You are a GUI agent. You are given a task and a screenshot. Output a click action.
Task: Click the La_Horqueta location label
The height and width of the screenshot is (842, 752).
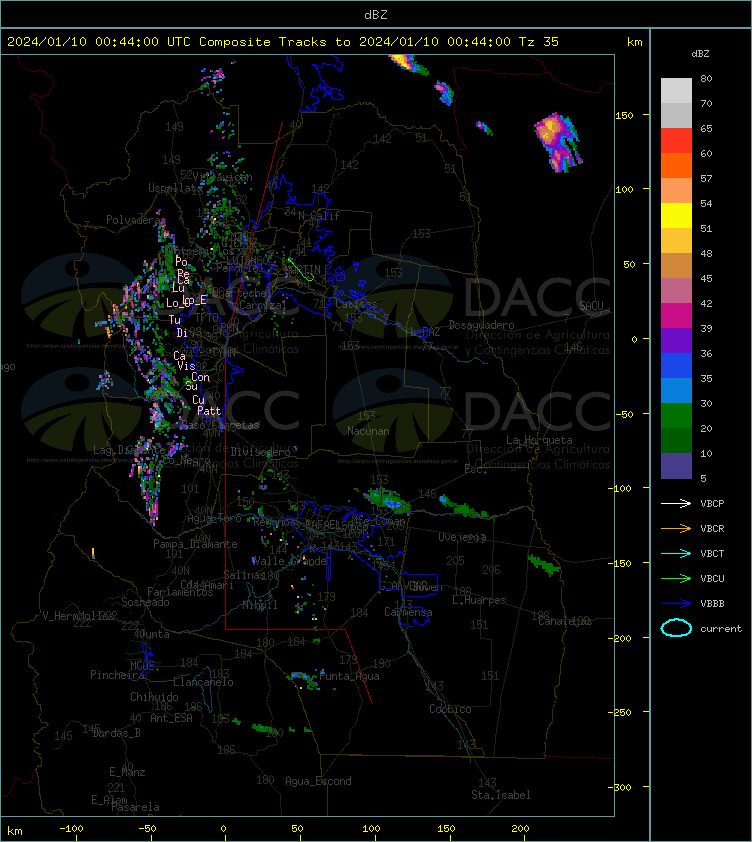click(539, 440)
